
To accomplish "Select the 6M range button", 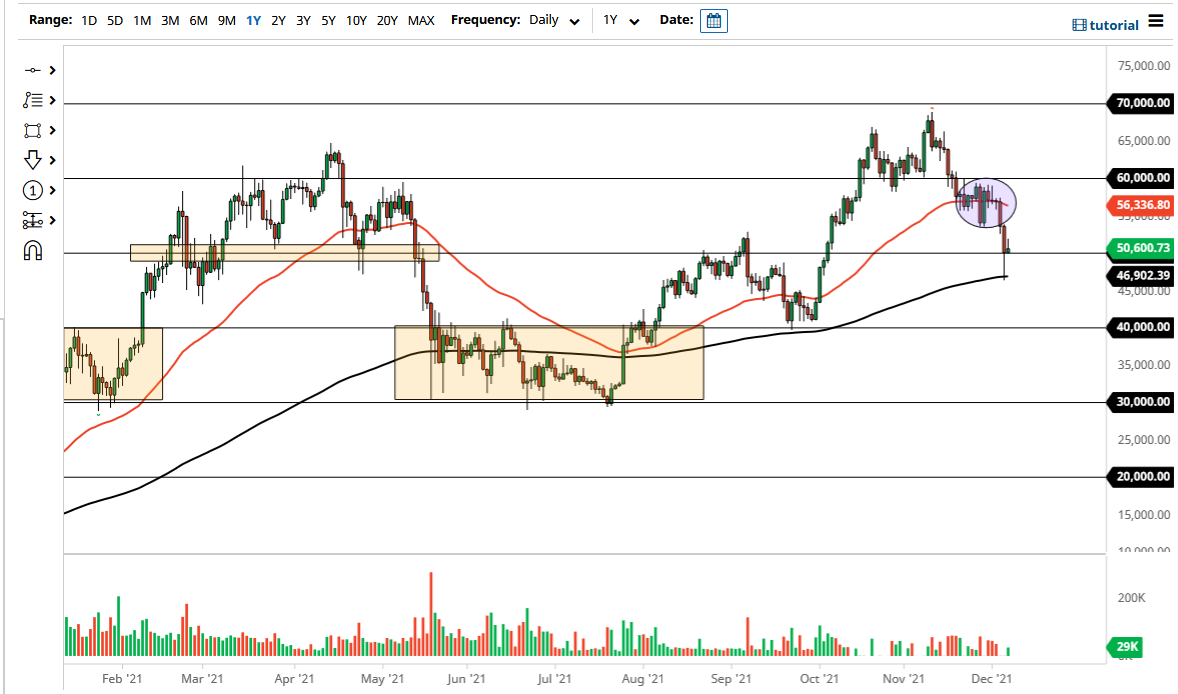I will coord(195,20).
